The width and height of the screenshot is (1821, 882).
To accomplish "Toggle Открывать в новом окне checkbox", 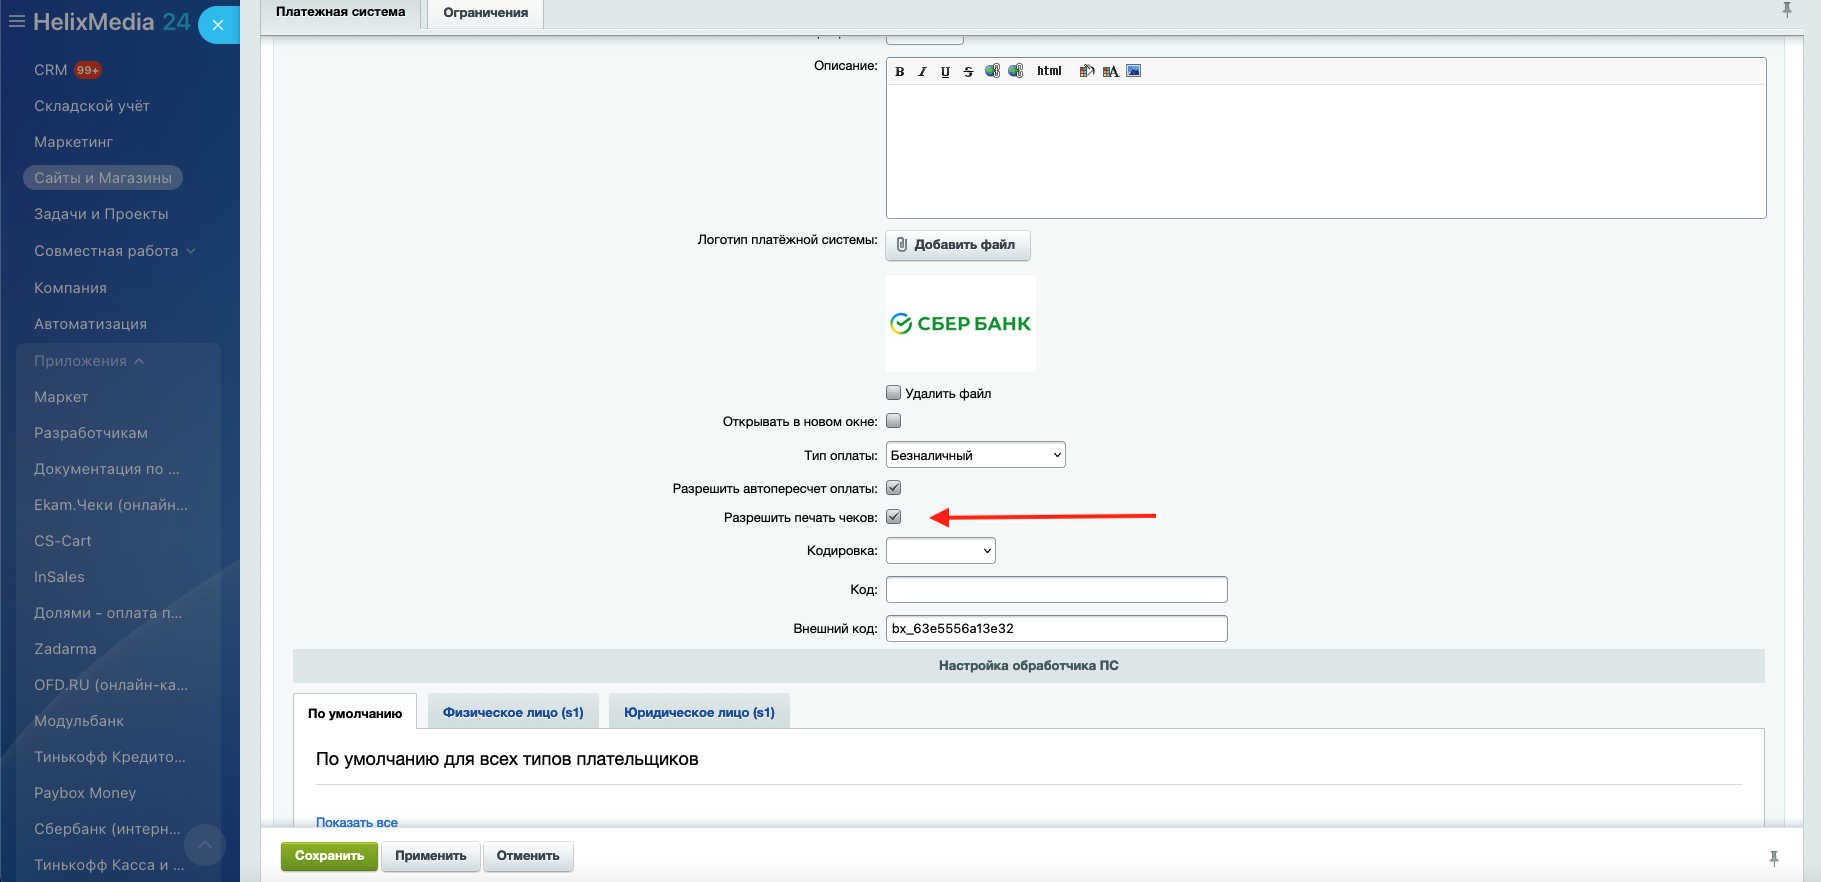I will click(894, 421).
